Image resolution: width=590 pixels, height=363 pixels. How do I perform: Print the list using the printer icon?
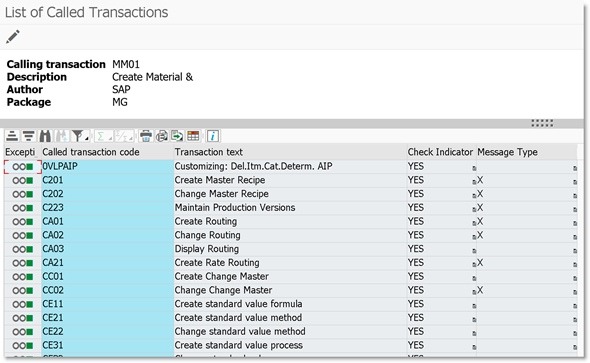(x=146, y=136)
